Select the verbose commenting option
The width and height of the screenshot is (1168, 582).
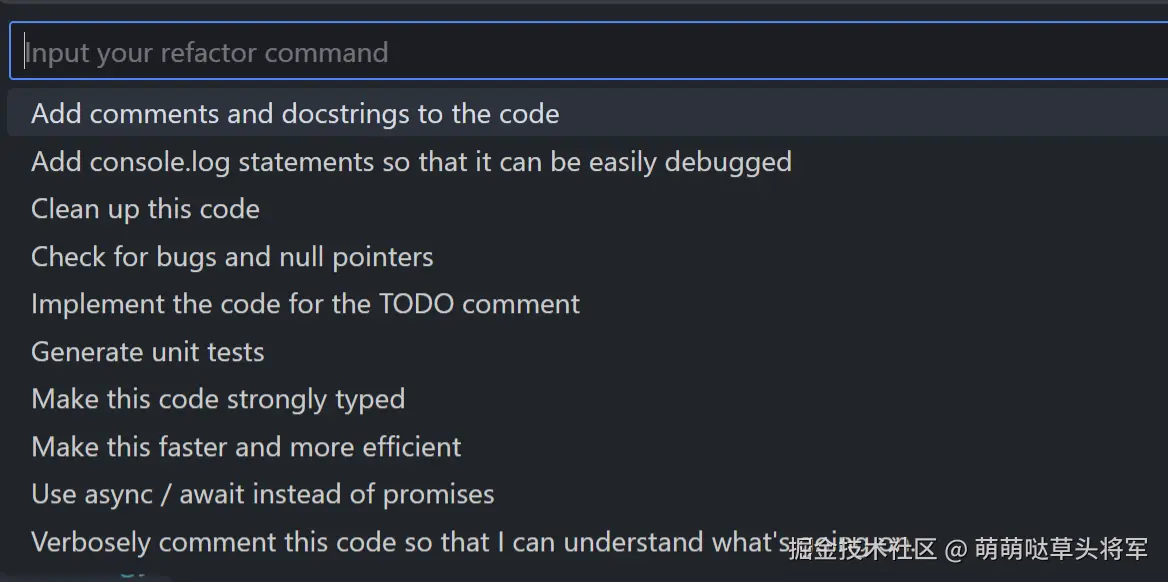pyautogui.click(x=400, y=541)
